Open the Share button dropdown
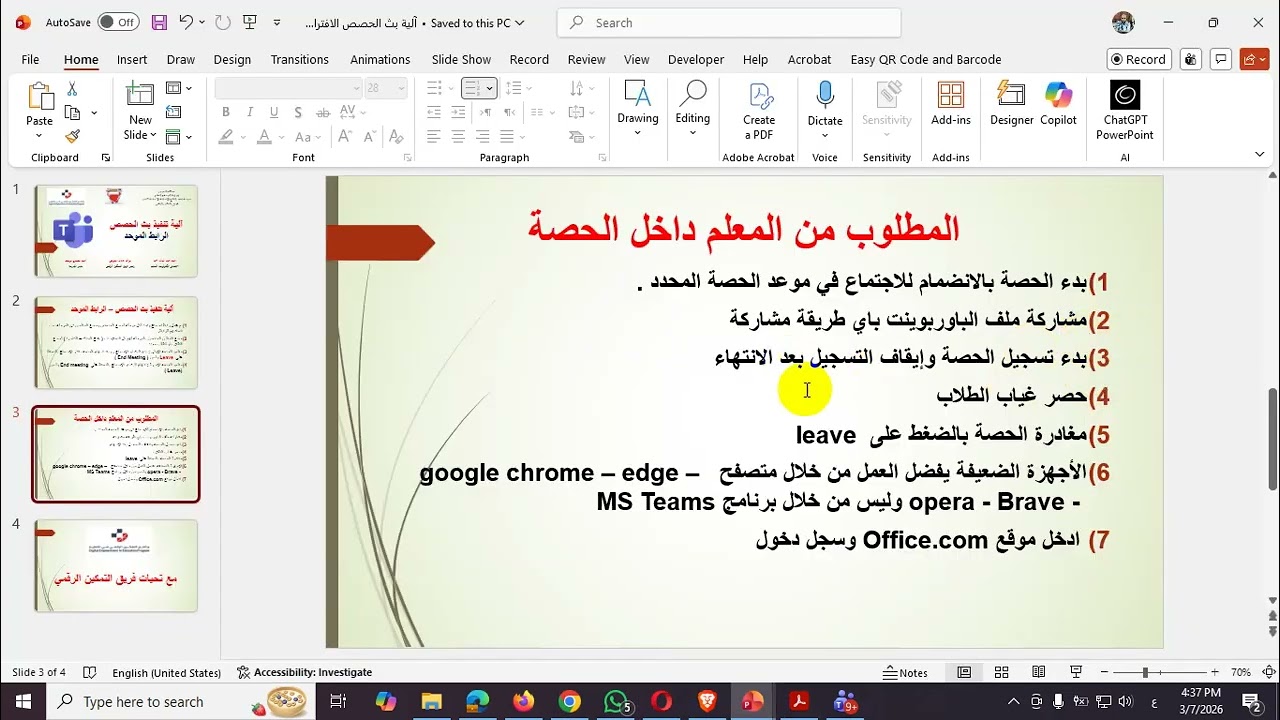1280x720 pixels. click(1254, 59)
